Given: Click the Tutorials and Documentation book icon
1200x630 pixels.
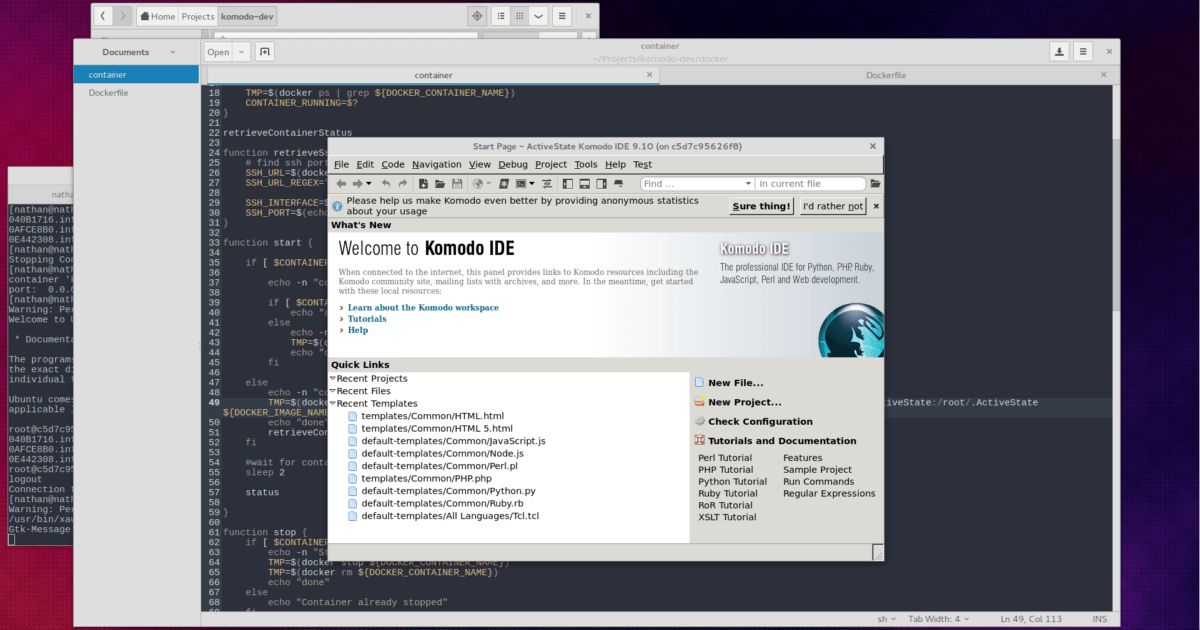Looking at the screenshot, I should (700, 440).
